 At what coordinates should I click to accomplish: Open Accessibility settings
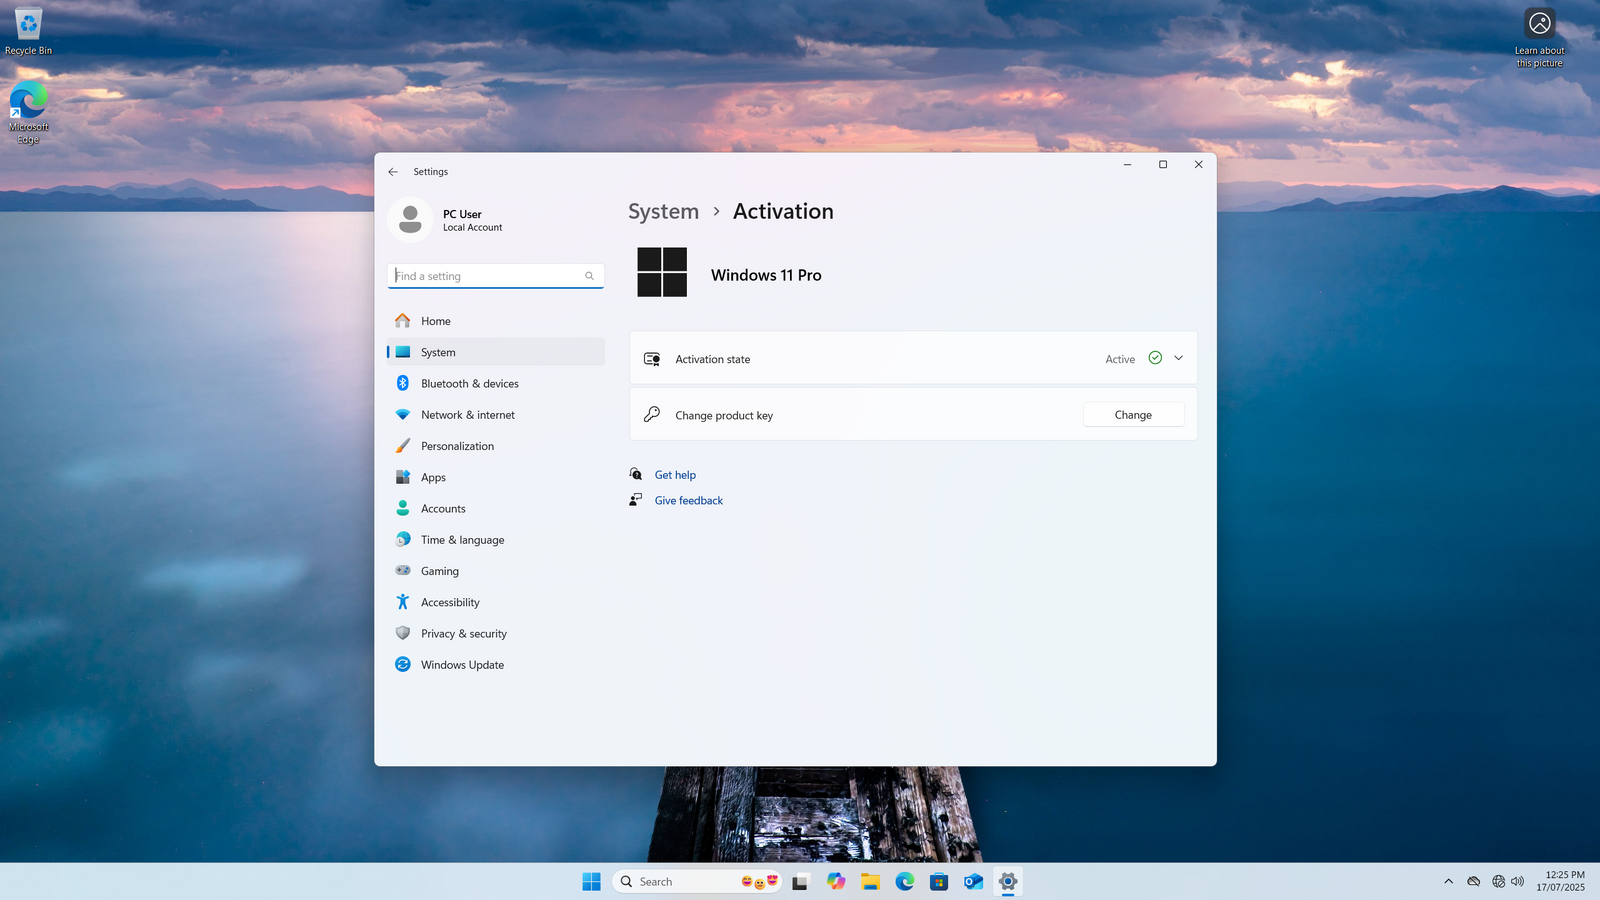(495, 602)
